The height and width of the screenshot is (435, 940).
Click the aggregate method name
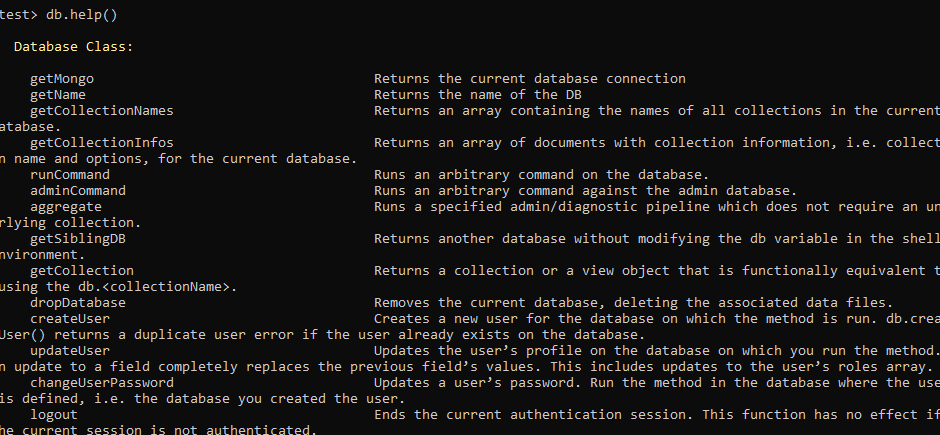[x=66, y=207]
